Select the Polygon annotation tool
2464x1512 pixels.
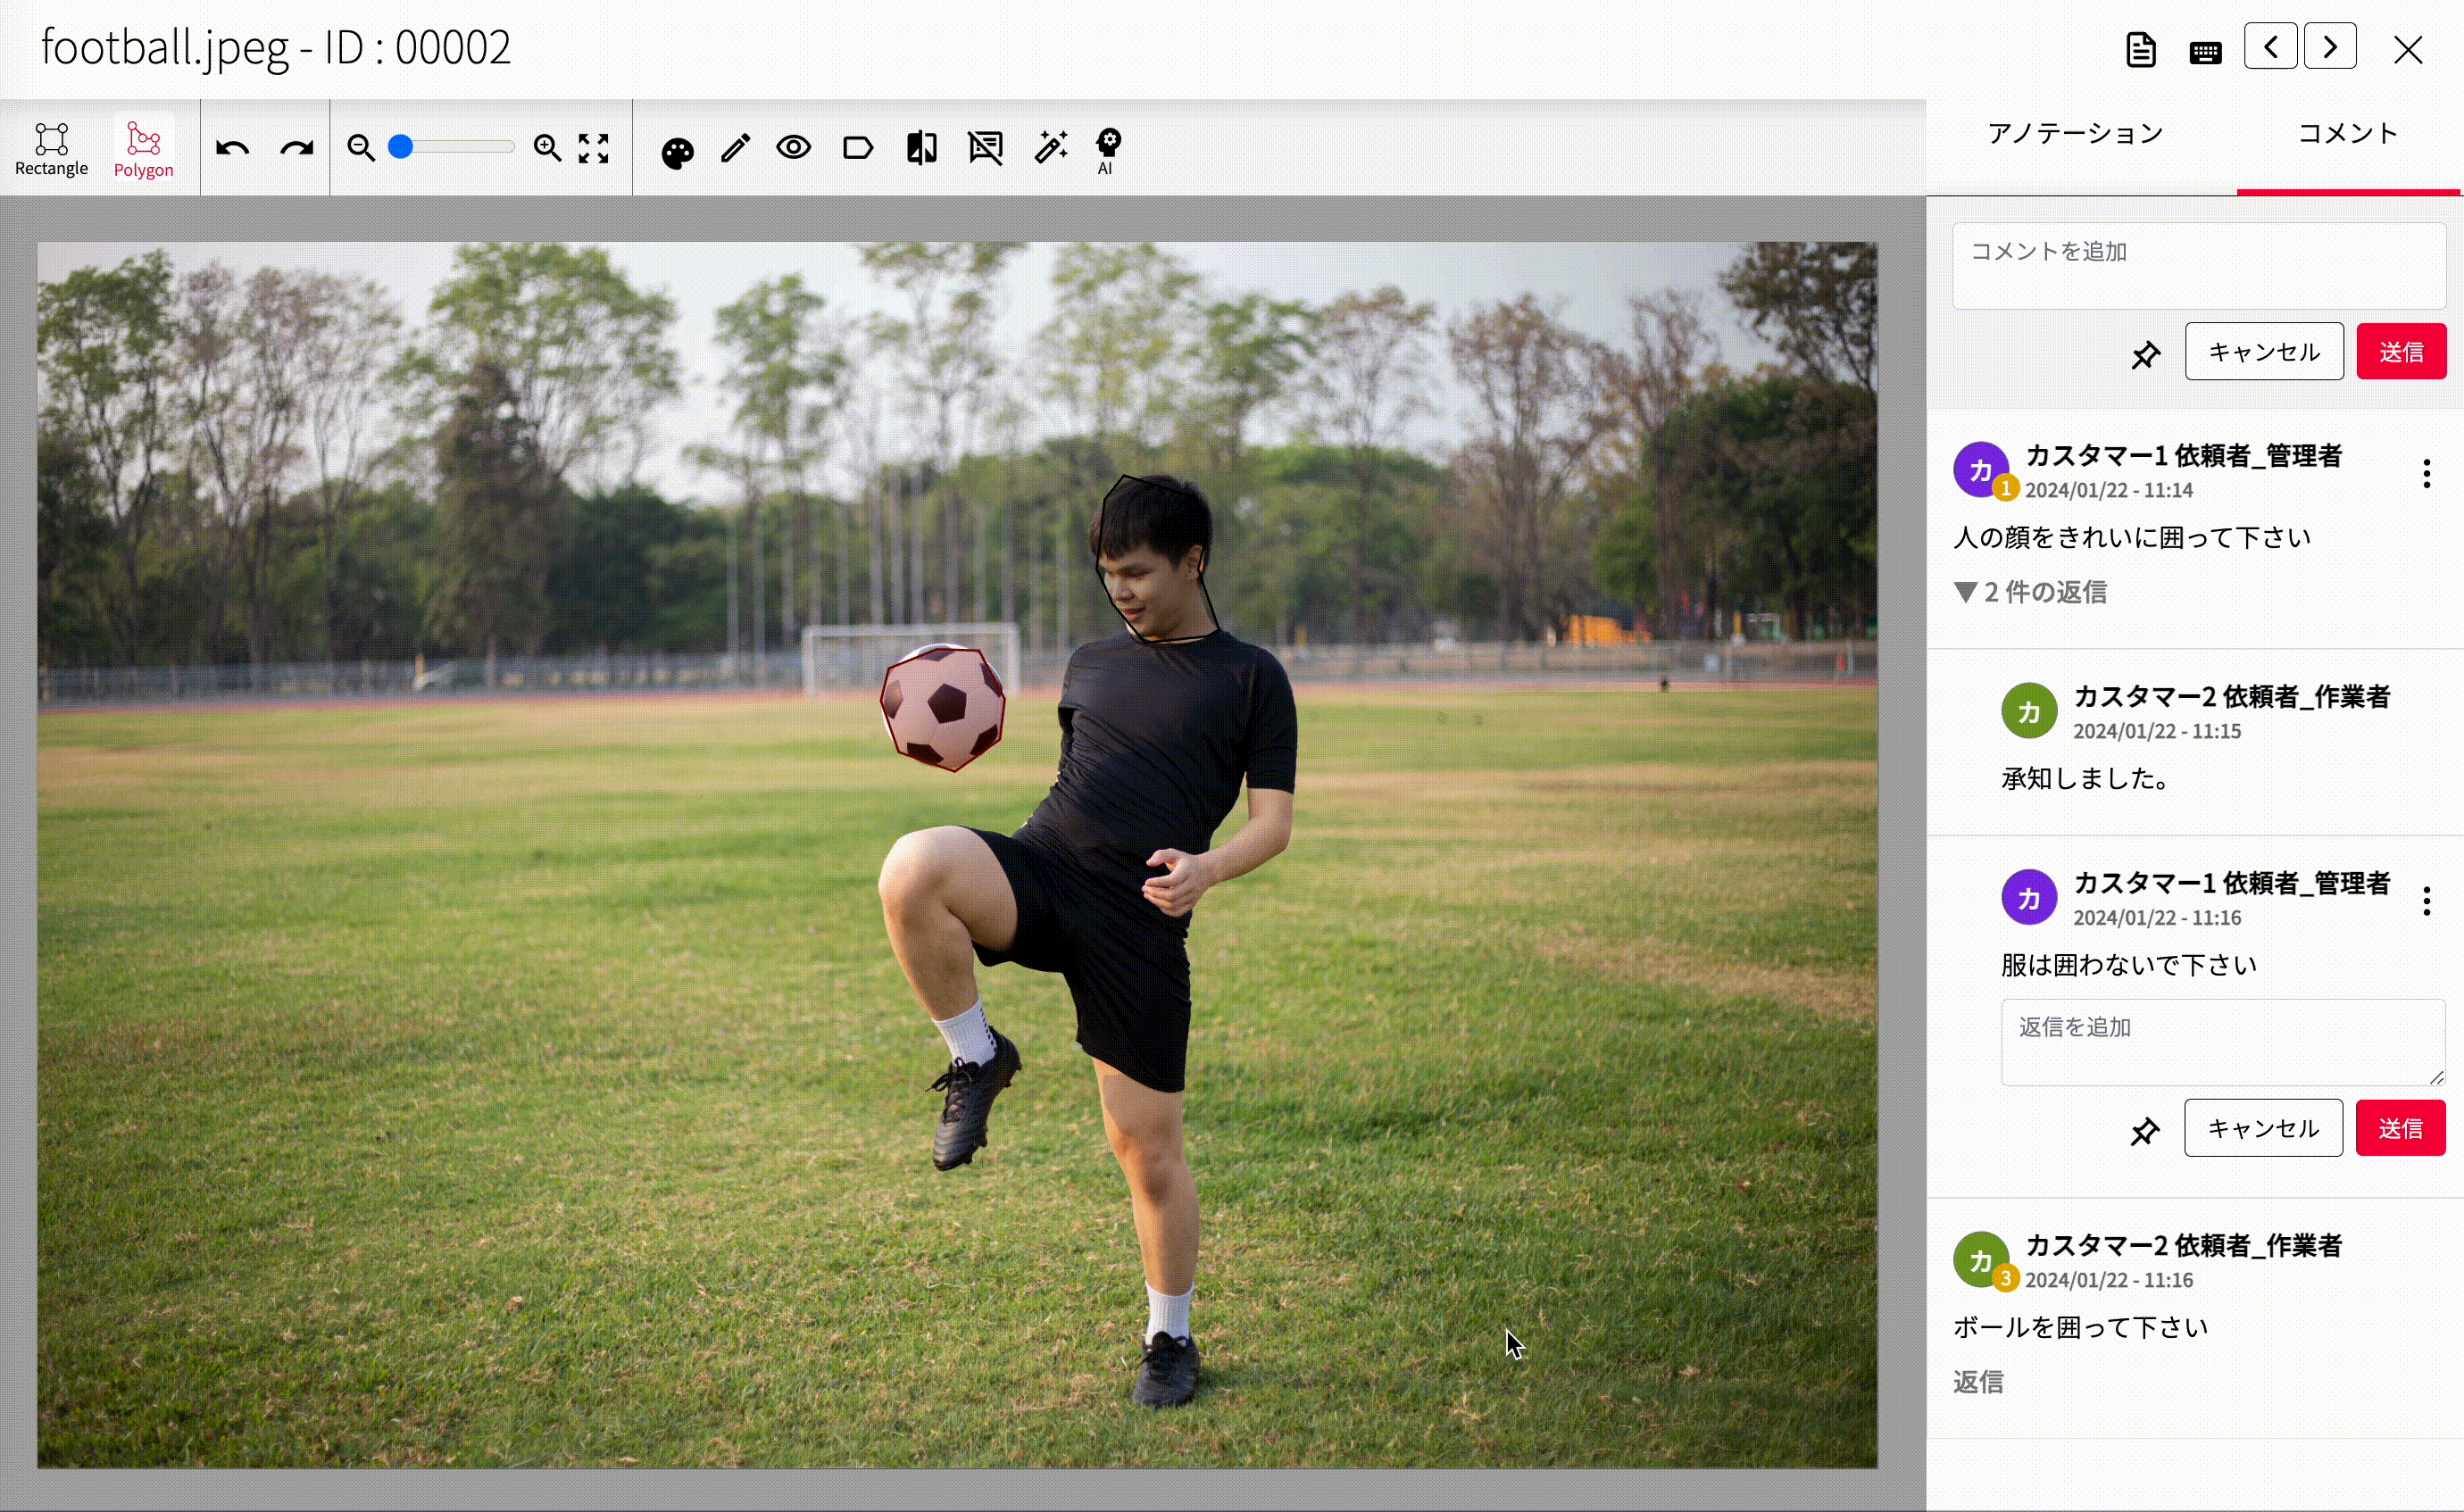pos(143,148)
